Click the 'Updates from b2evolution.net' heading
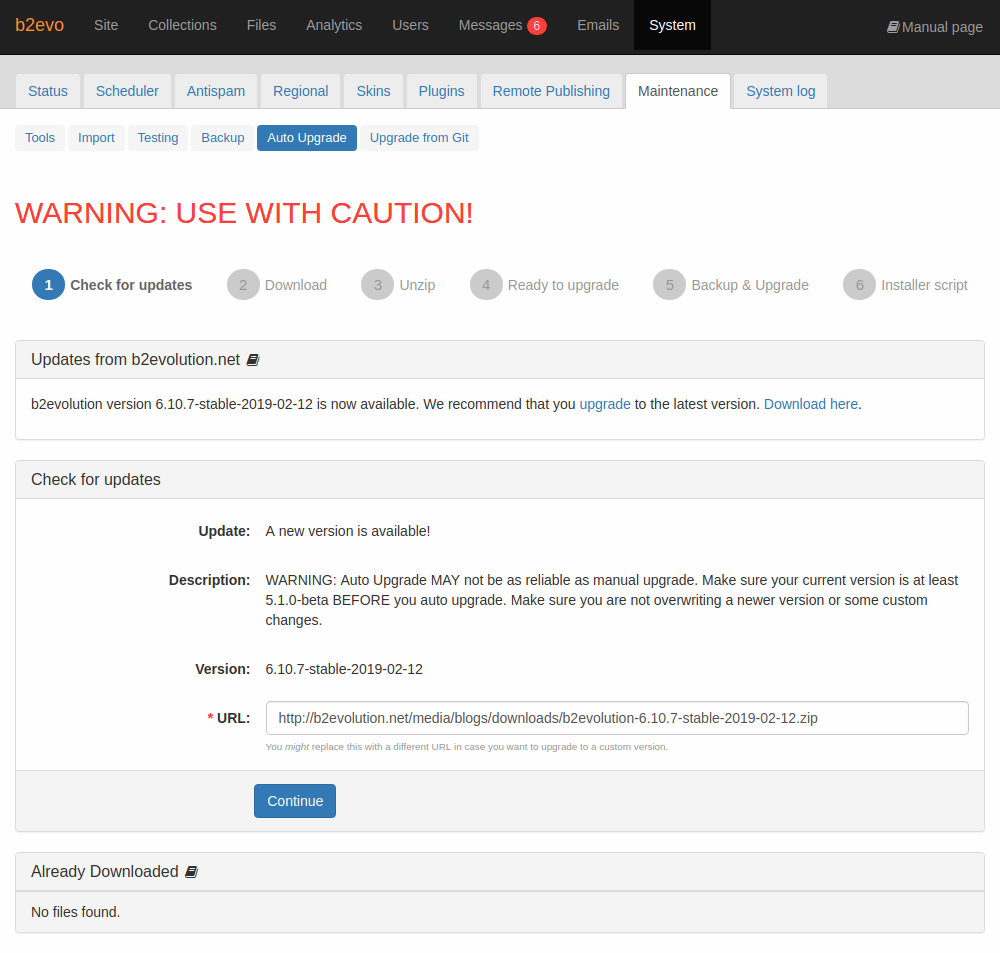 pyautogui.click(x=135, y=360)
